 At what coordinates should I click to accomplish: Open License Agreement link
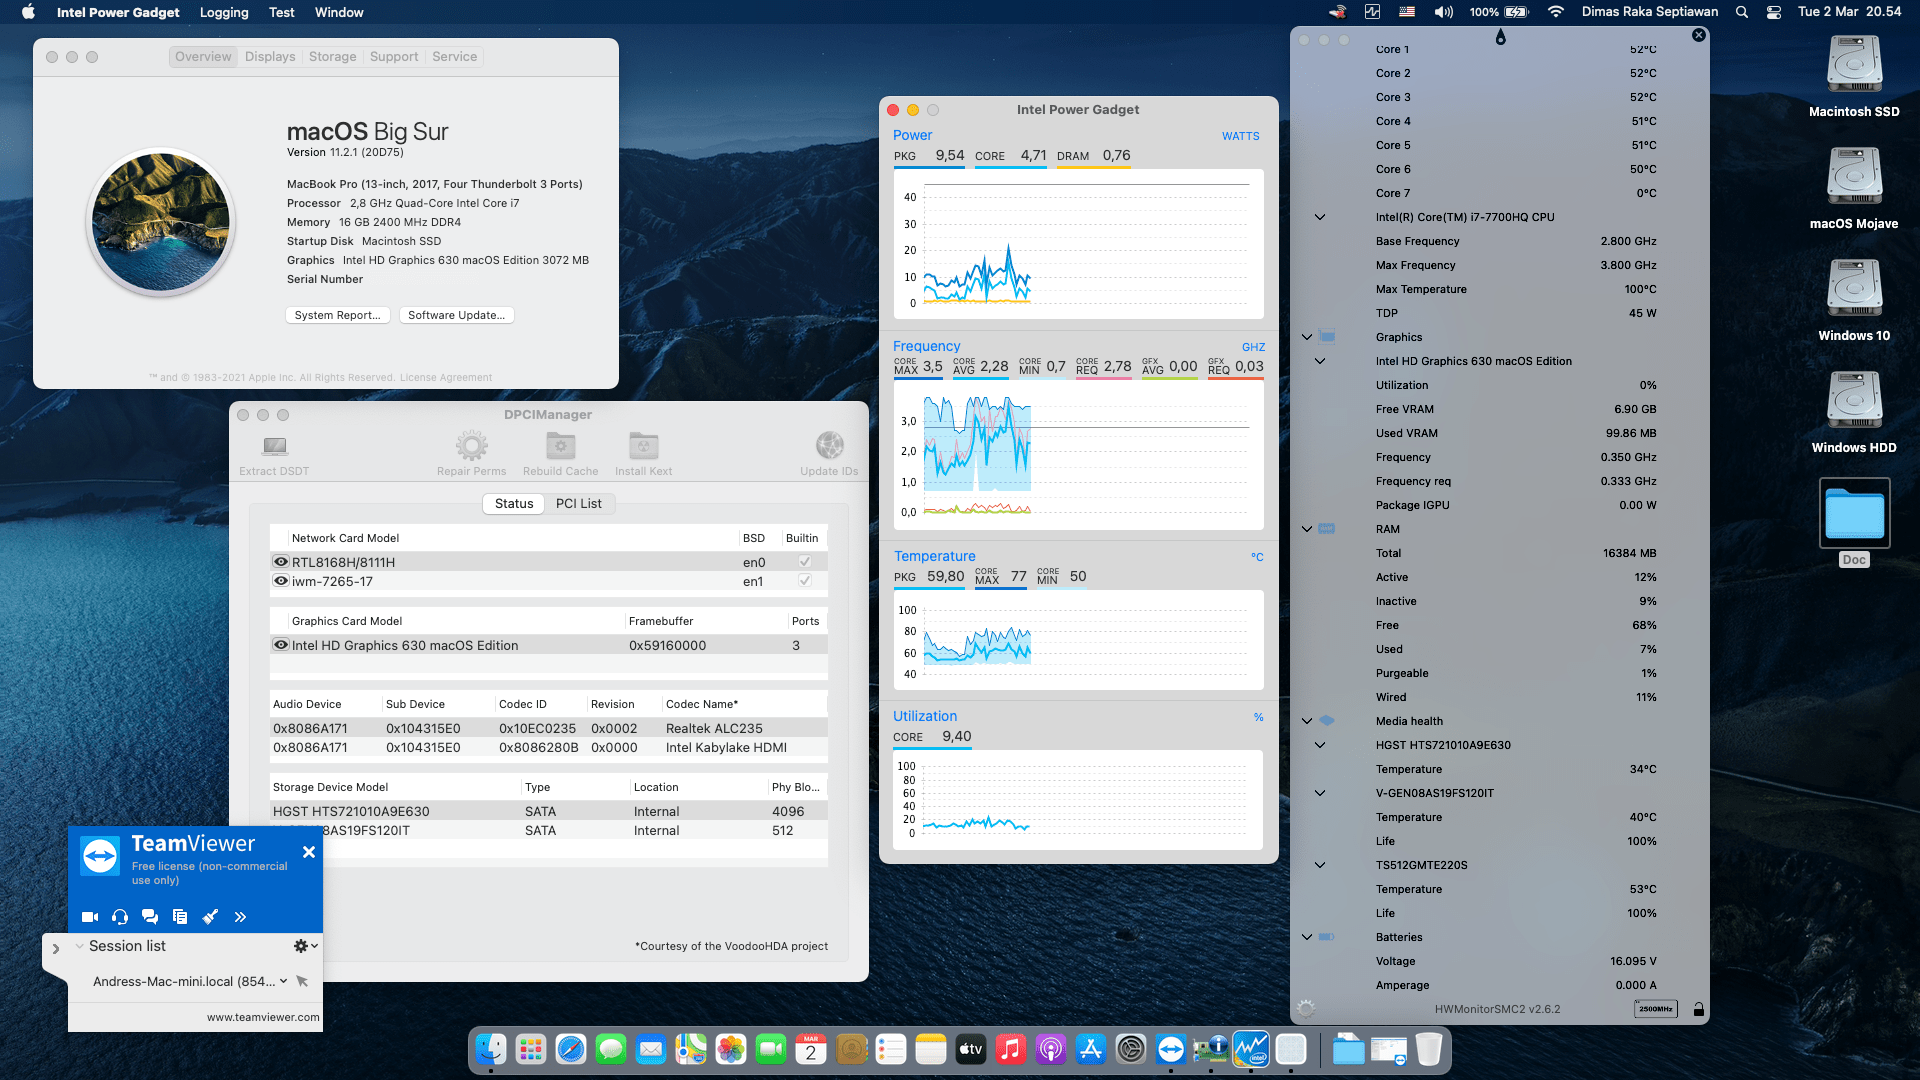pyautogui.click(x=446, y=378)
